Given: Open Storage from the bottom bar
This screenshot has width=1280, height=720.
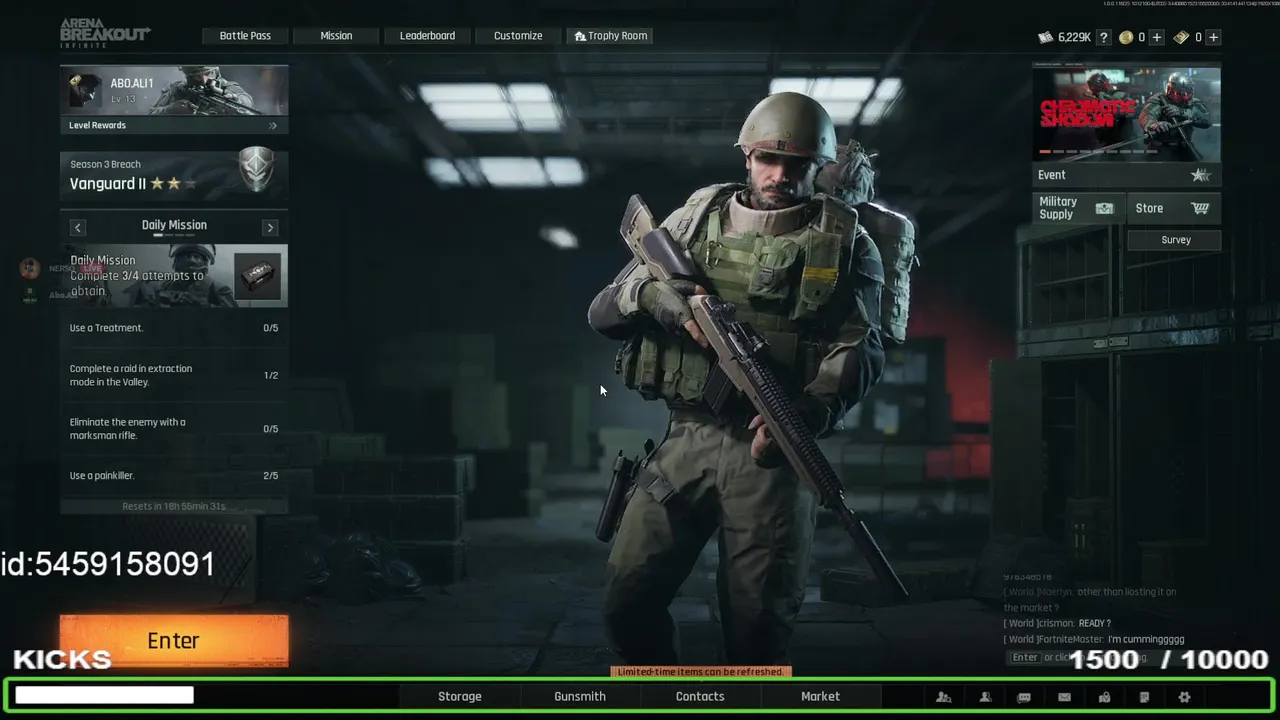Looking at the screenshot, I should pos(460,697).
